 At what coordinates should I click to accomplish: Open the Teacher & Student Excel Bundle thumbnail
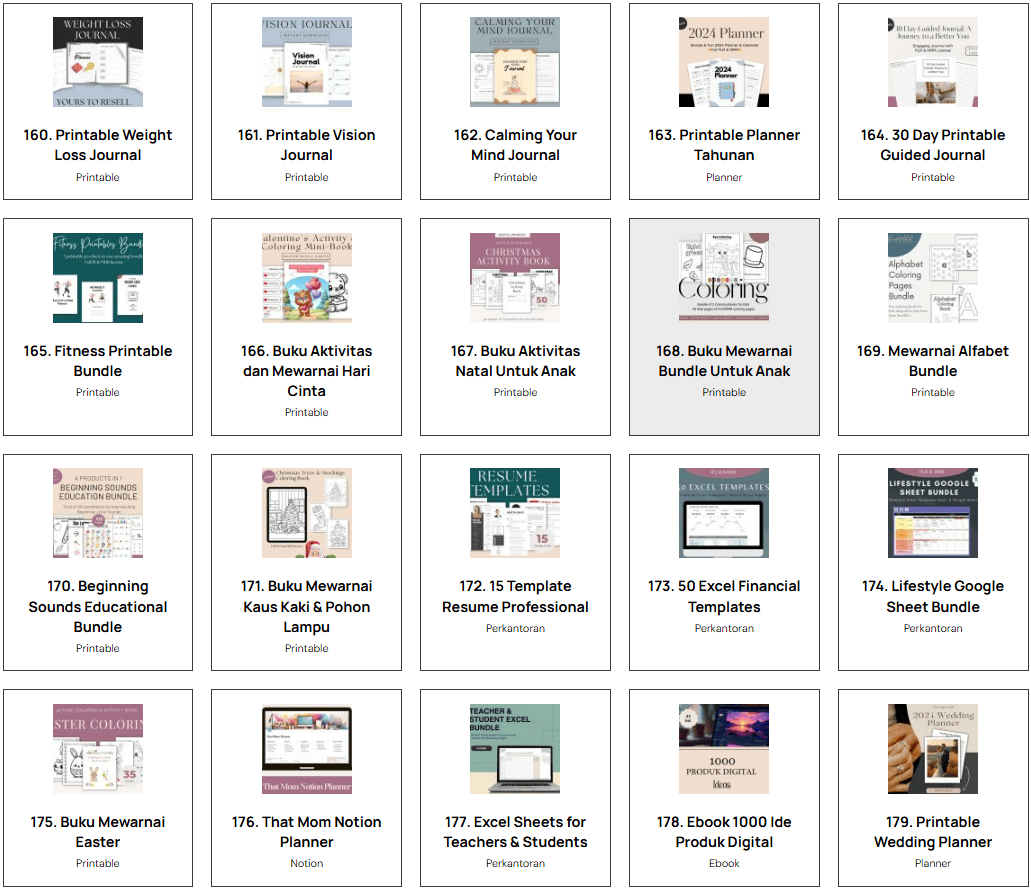point(515,749)
